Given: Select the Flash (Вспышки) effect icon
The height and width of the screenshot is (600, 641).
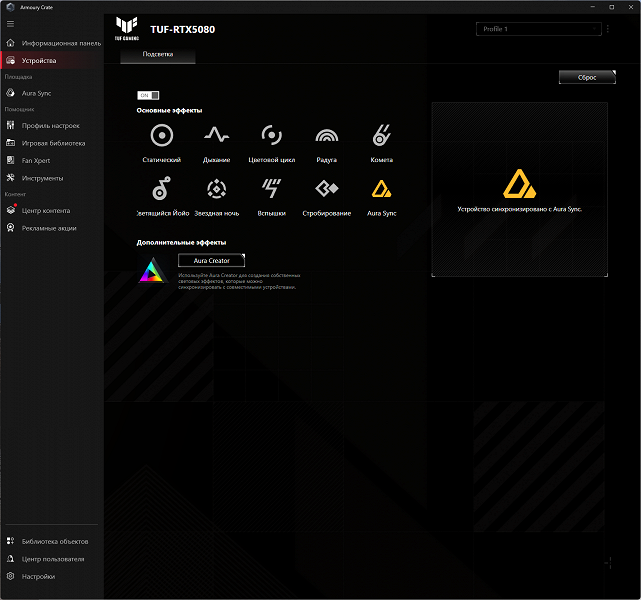Looking at the screenshot, I should (x=271, y=188).
